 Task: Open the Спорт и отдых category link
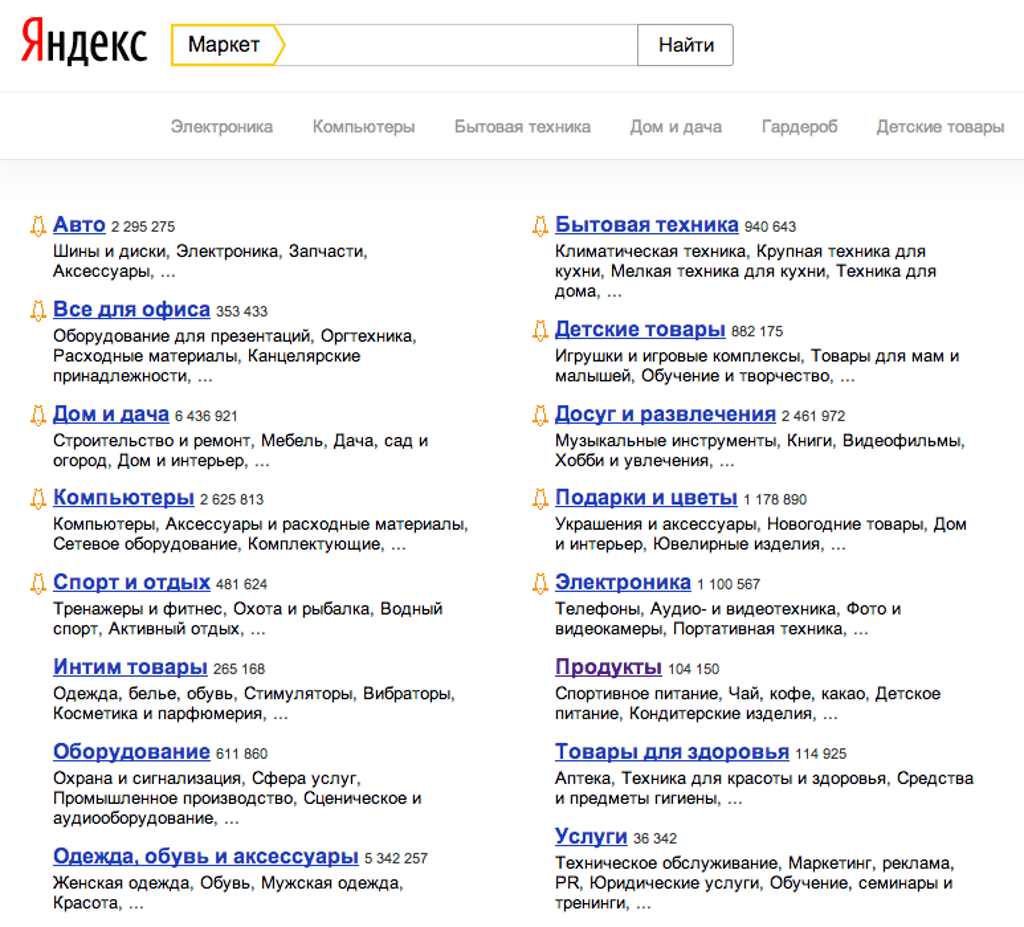(131, 582)
